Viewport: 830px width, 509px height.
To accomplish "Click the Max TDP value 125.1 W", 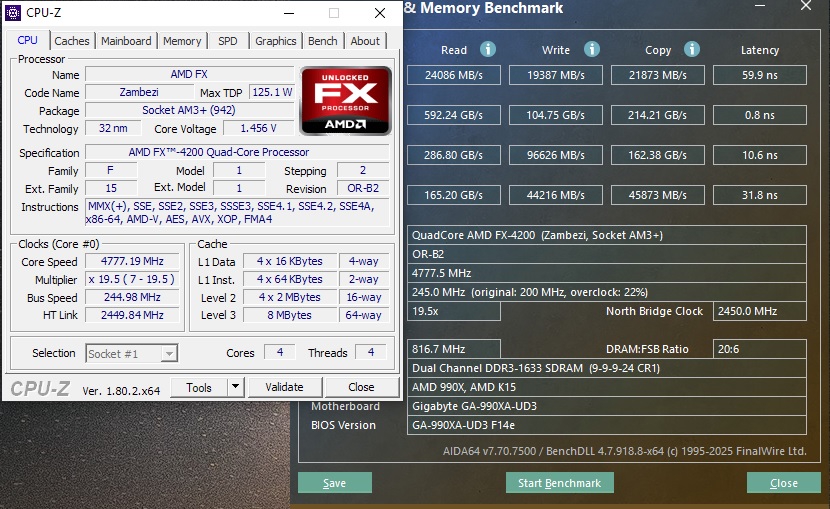I will (x=272, y=92).
